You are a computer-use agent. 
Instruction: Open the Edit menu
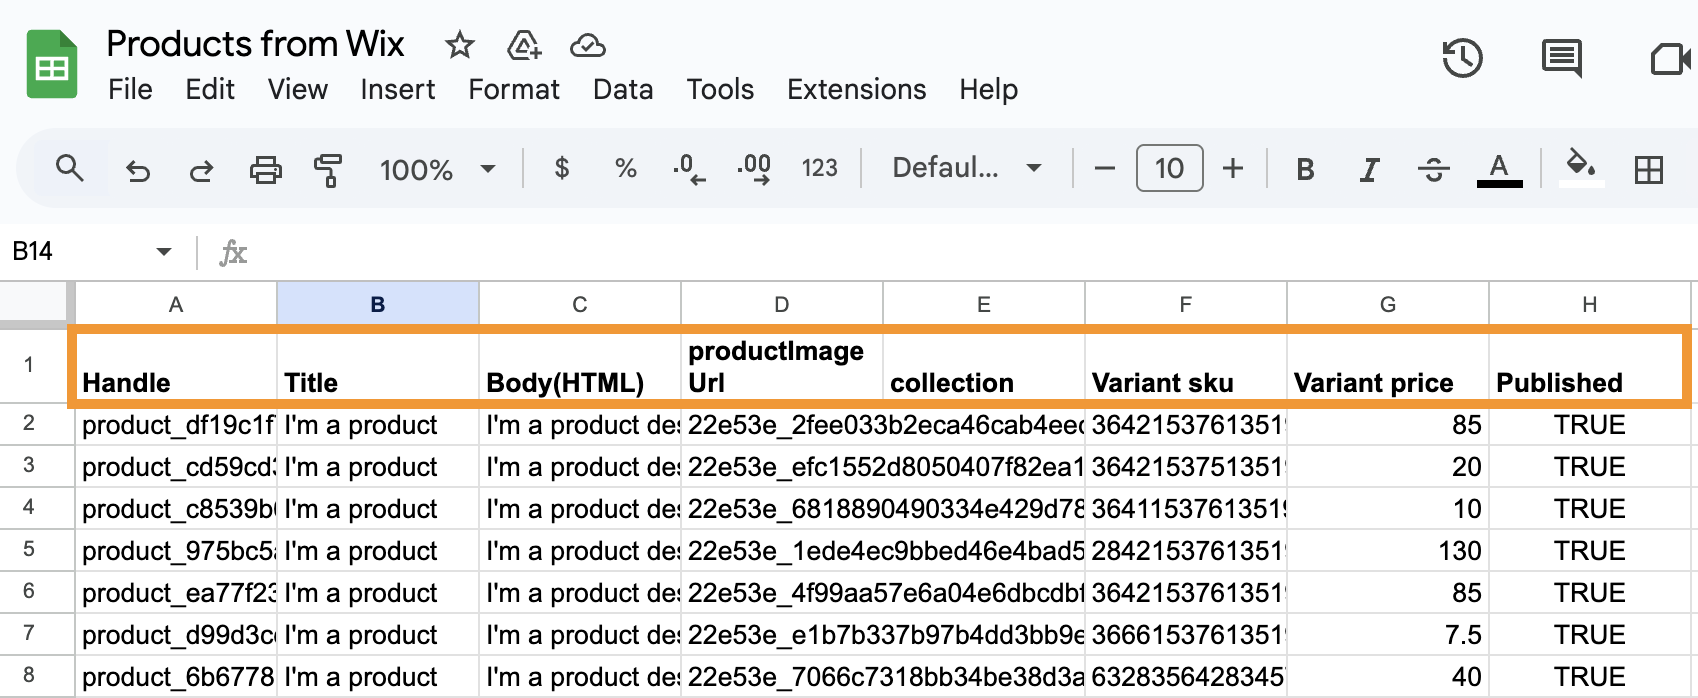click(x=210, y=89)
